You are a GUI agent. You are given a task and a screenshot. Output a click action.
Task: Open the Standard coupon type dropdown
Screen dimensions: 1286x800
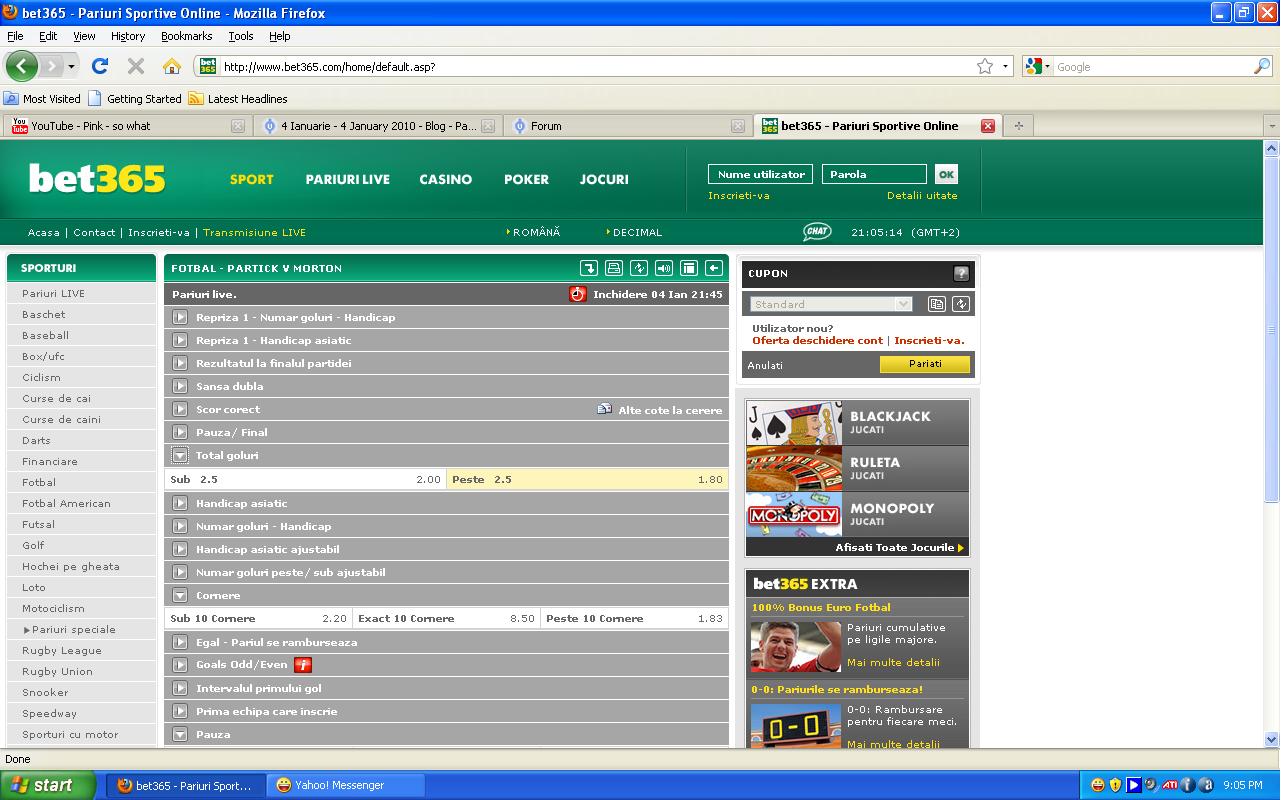point(831,304)
